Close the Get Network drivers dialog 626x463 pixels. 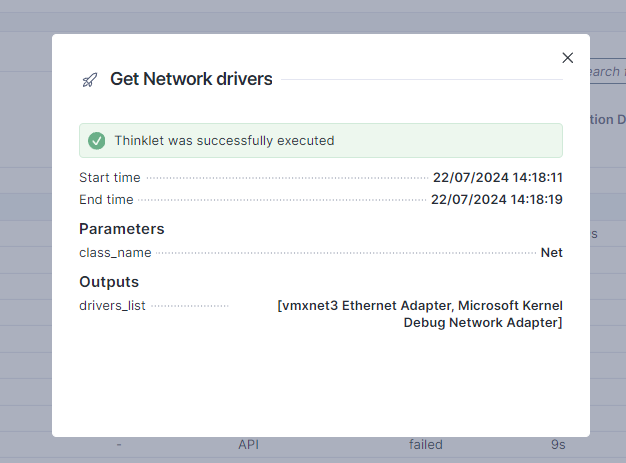coord(568,58)
